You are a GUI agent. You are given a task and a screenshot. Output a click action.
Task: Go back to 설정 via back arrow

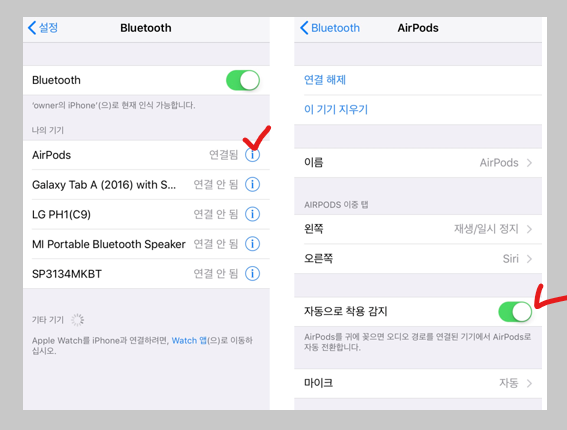43,28
